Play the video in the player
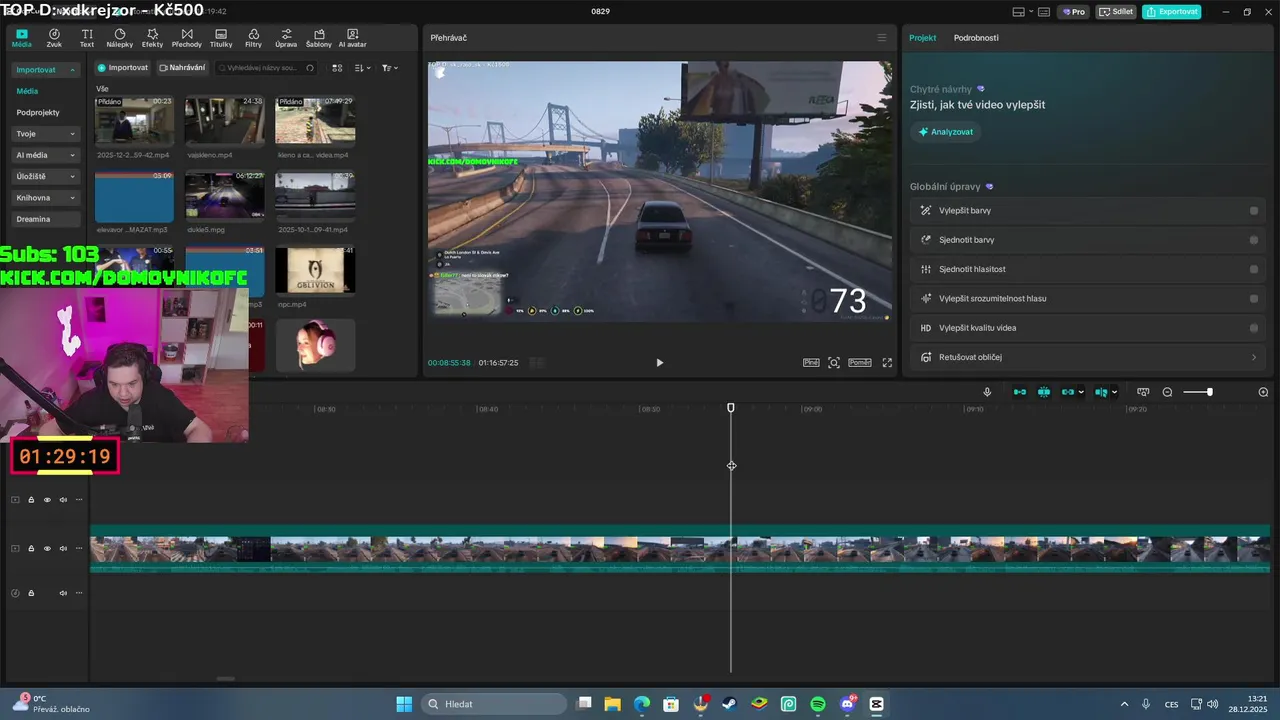 [659, 363]
